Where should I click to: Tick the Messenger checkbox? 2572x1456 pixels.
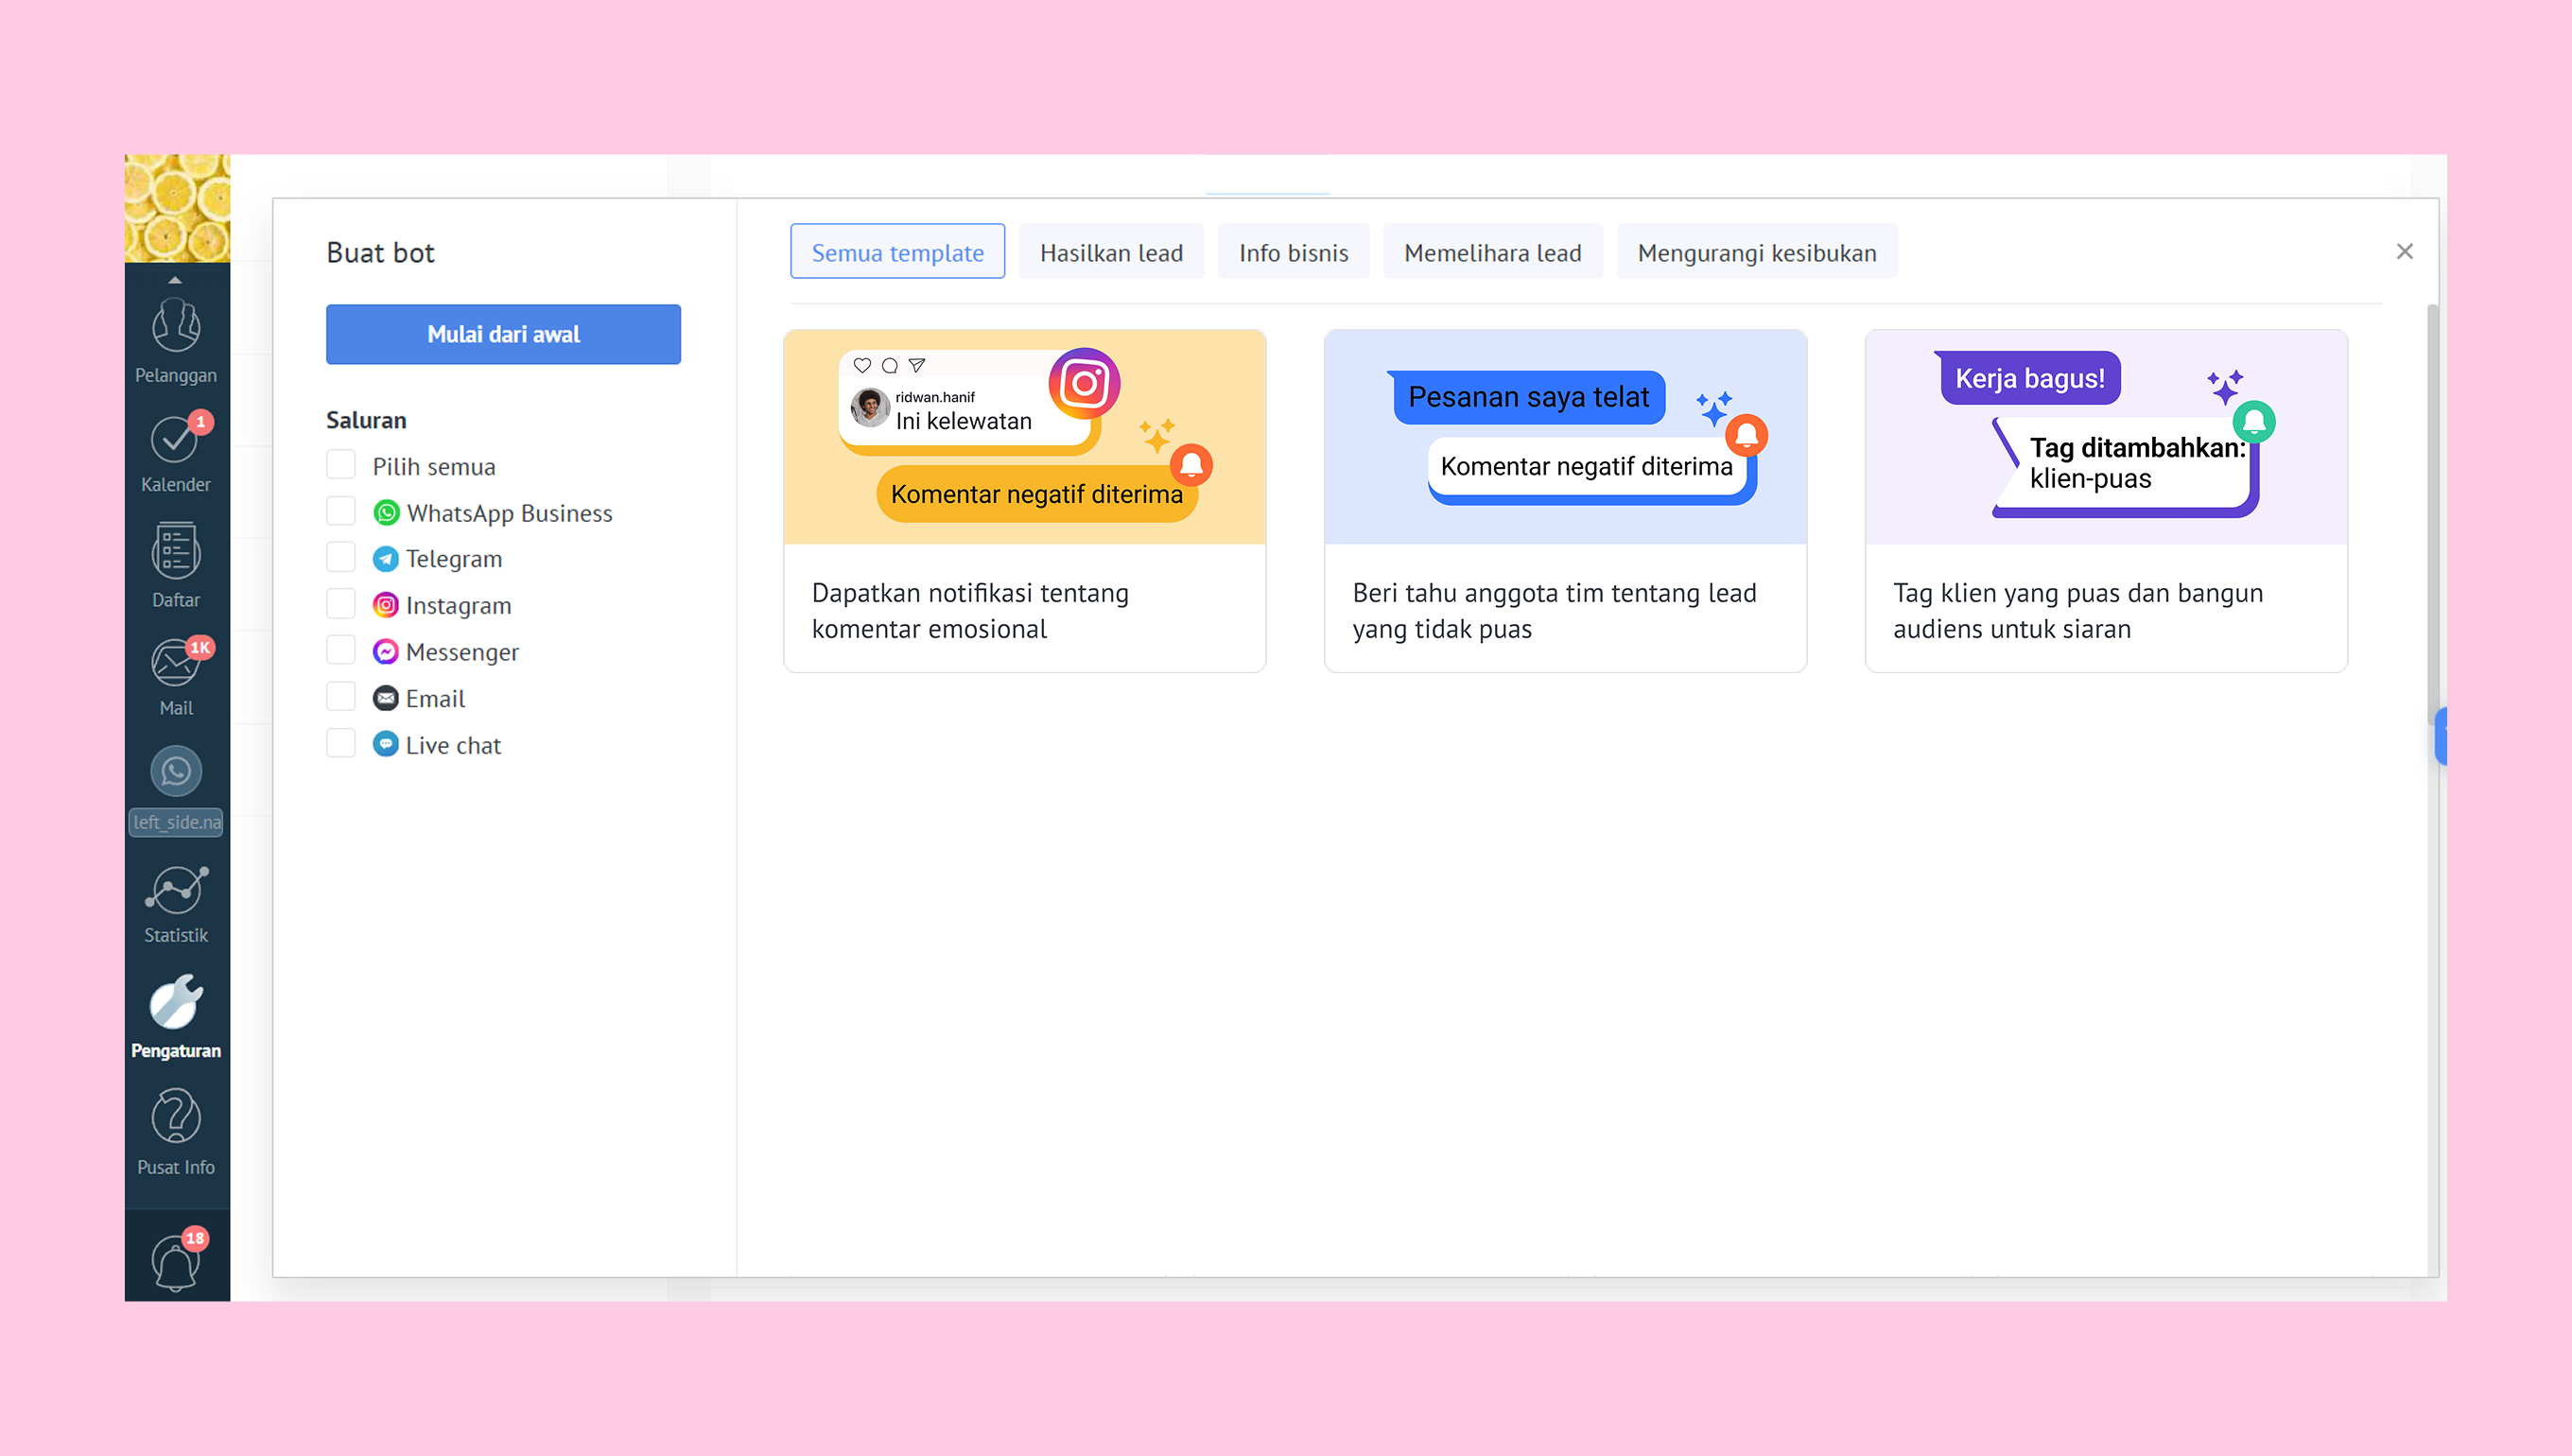(x=341, y=650)
